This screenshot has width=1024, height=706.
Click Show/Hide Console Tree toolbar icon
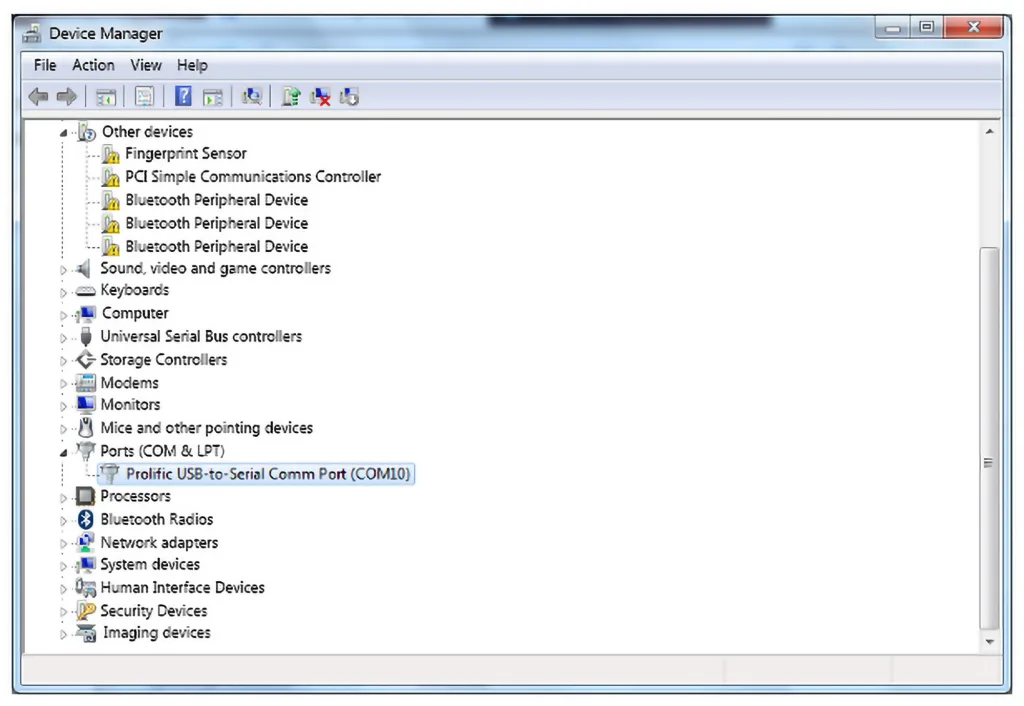(105, 97)
